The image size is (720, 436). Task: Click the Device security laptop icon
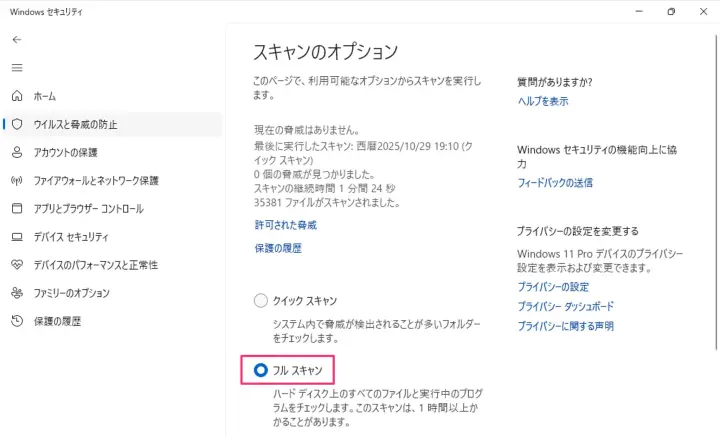tap(16, 237)
